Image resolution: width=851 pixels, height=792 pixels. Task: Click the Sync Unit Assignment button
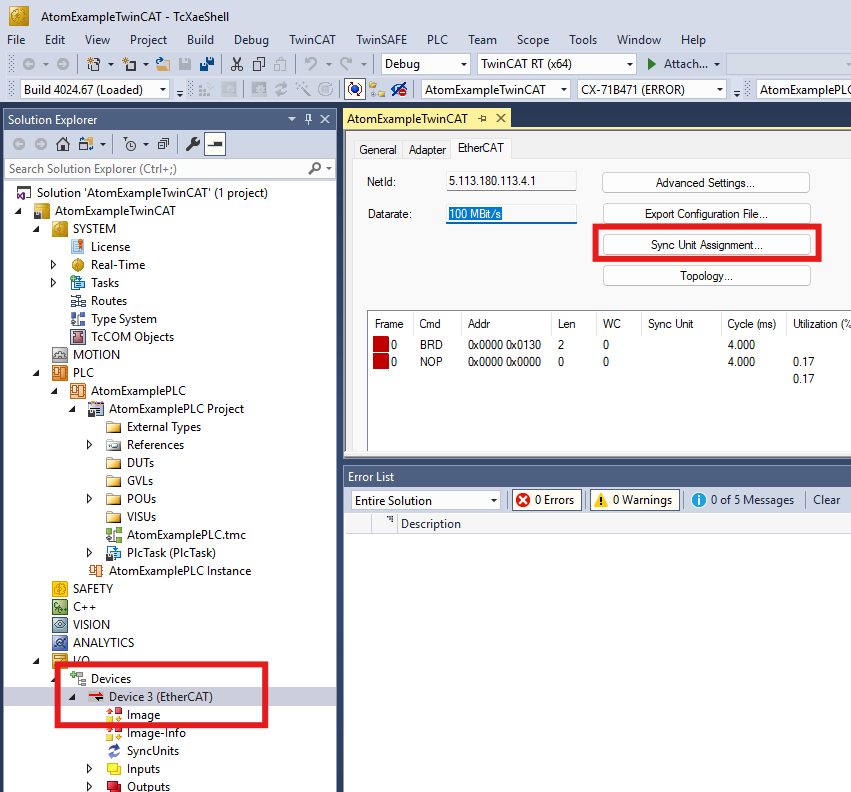pos(706,244)
